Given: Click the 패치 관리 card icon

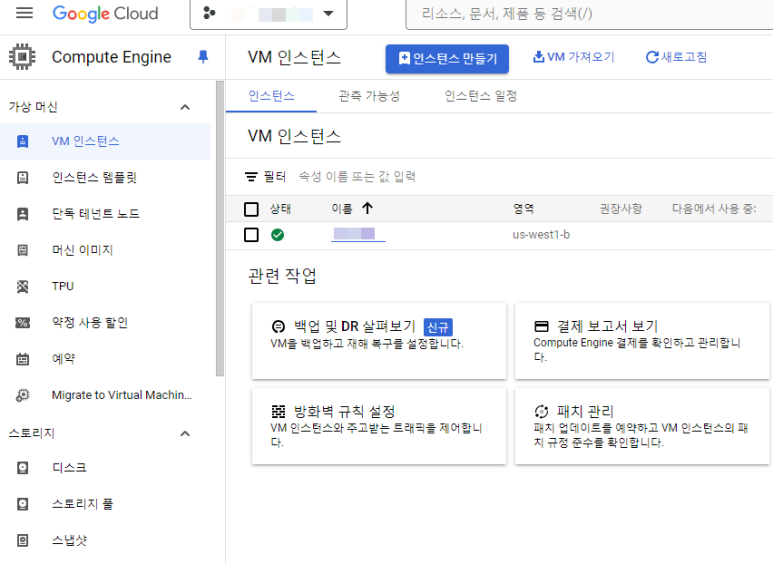Looking at the screenshot, I should [x=541, y=411].
